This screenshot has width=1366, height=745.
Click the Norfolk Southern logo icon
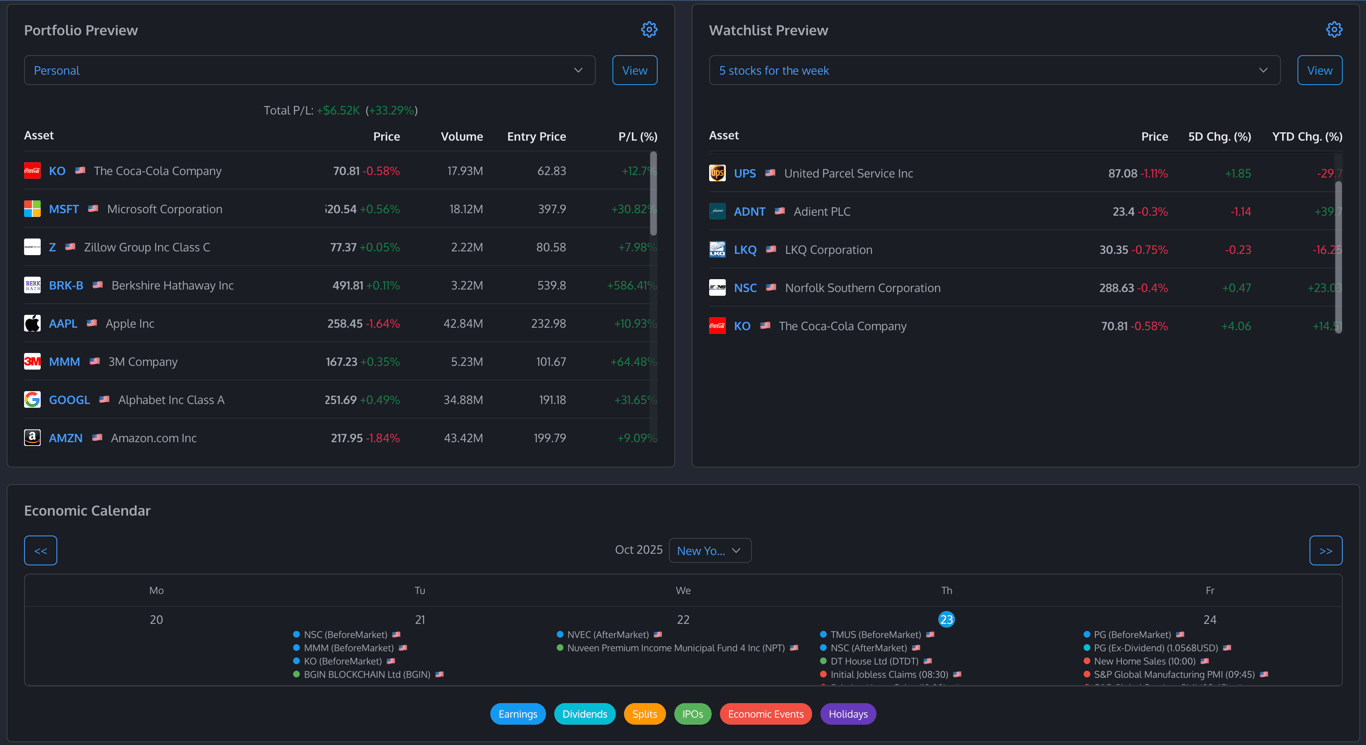pos(717,287)
